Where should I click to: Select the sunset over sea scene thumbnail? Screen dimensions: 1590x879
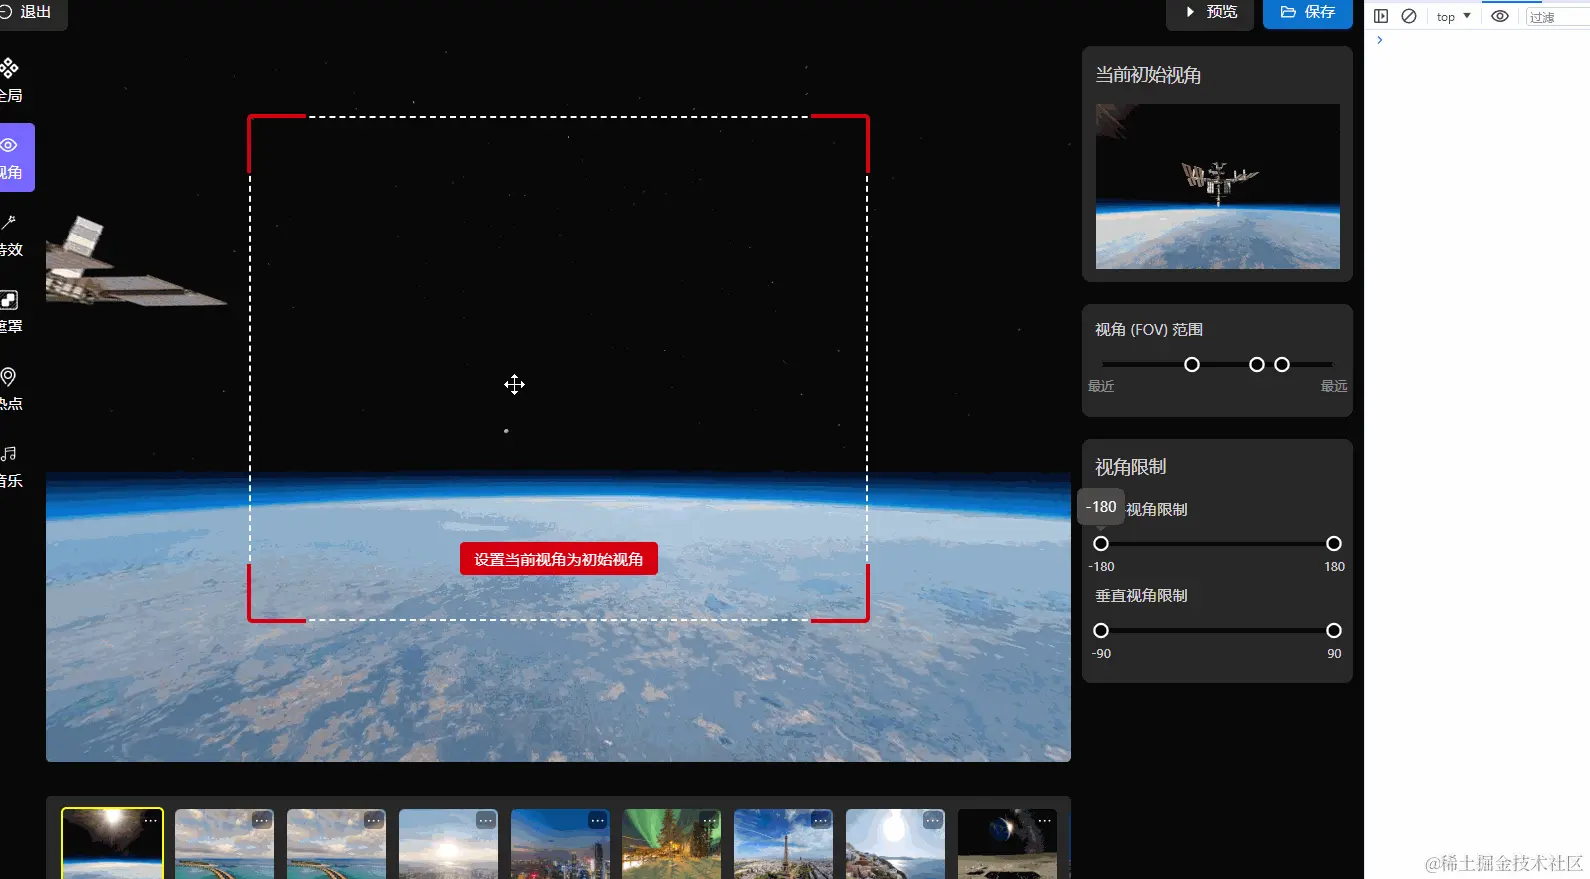coord(448,844)
